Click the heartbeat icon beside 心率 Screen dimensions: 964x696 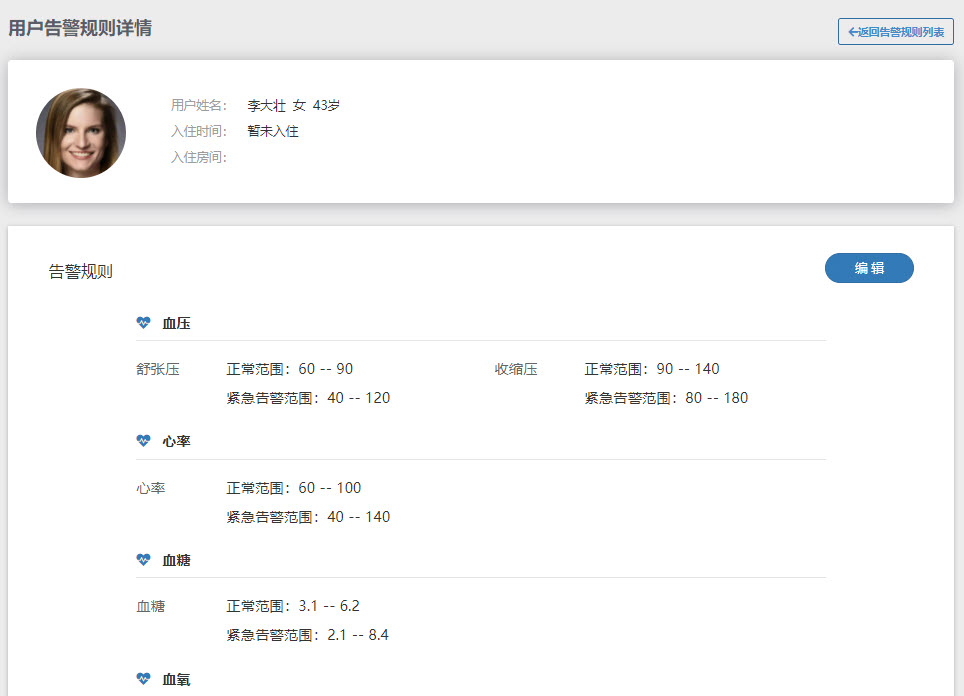[143, 441]
